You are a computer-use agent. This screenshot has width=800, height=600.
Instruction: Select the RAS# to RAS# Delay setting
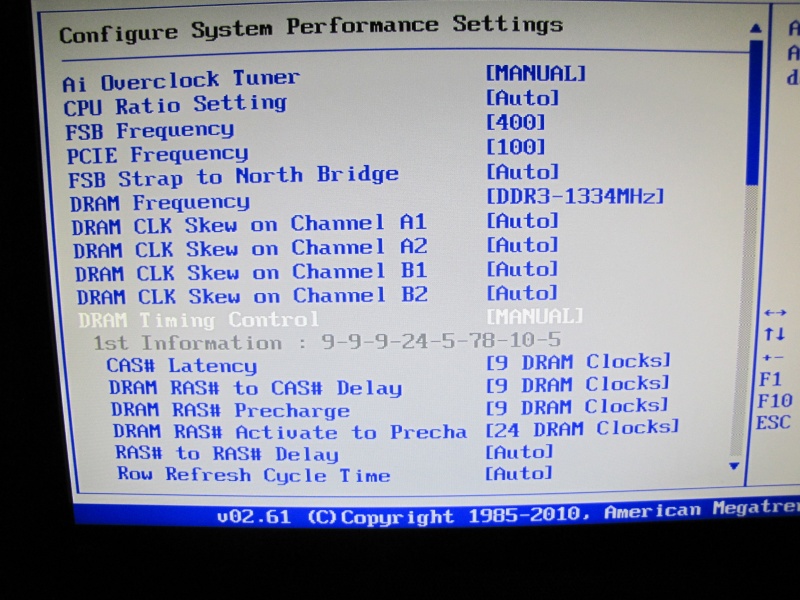(x=227, y=454)
